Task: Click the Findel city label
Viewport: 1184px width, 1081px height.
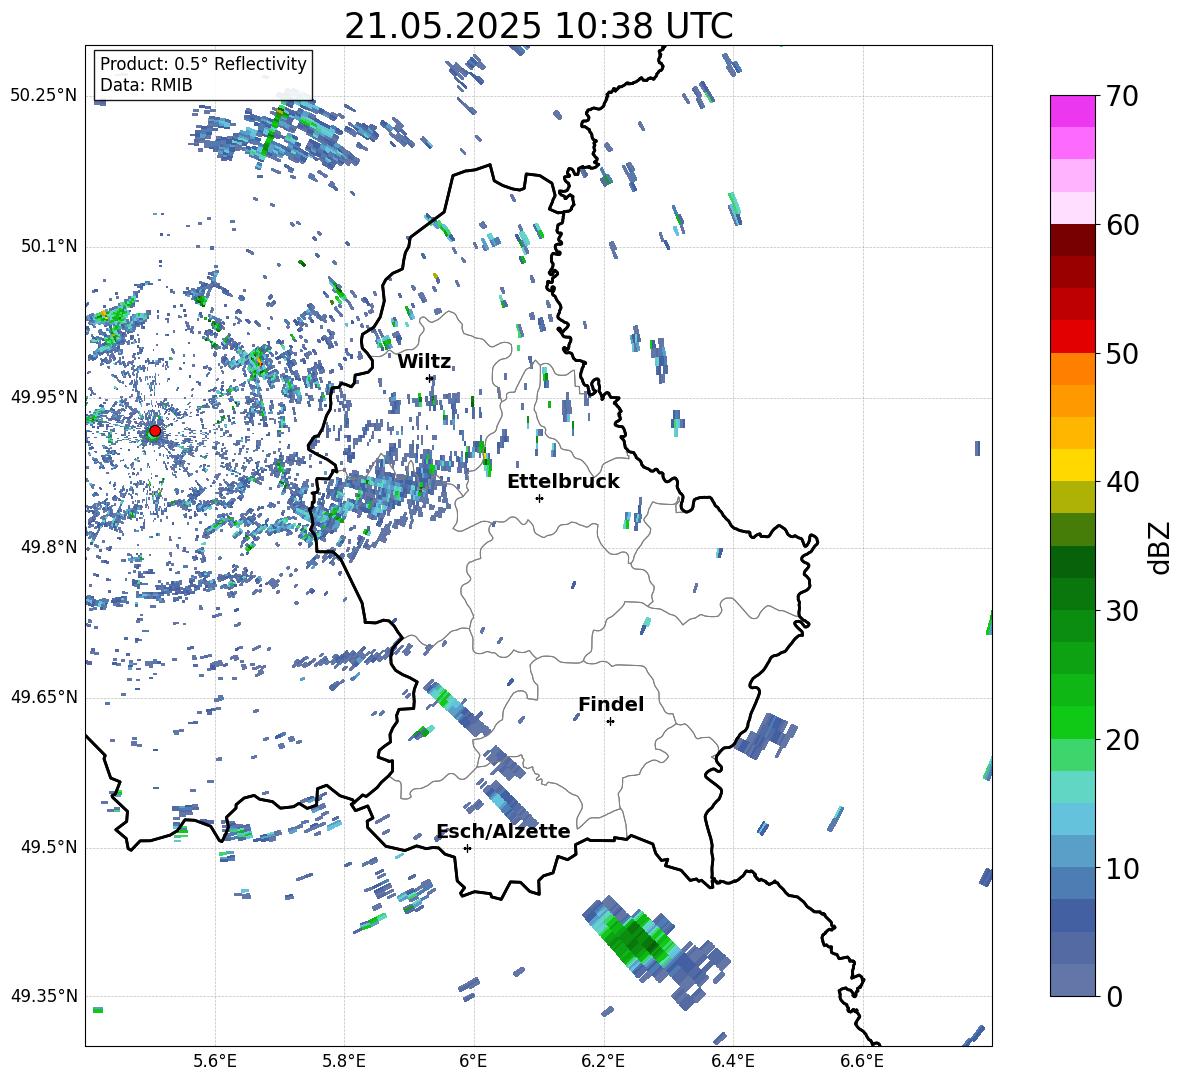Action: pyautogui.click(x=611, y=704)
